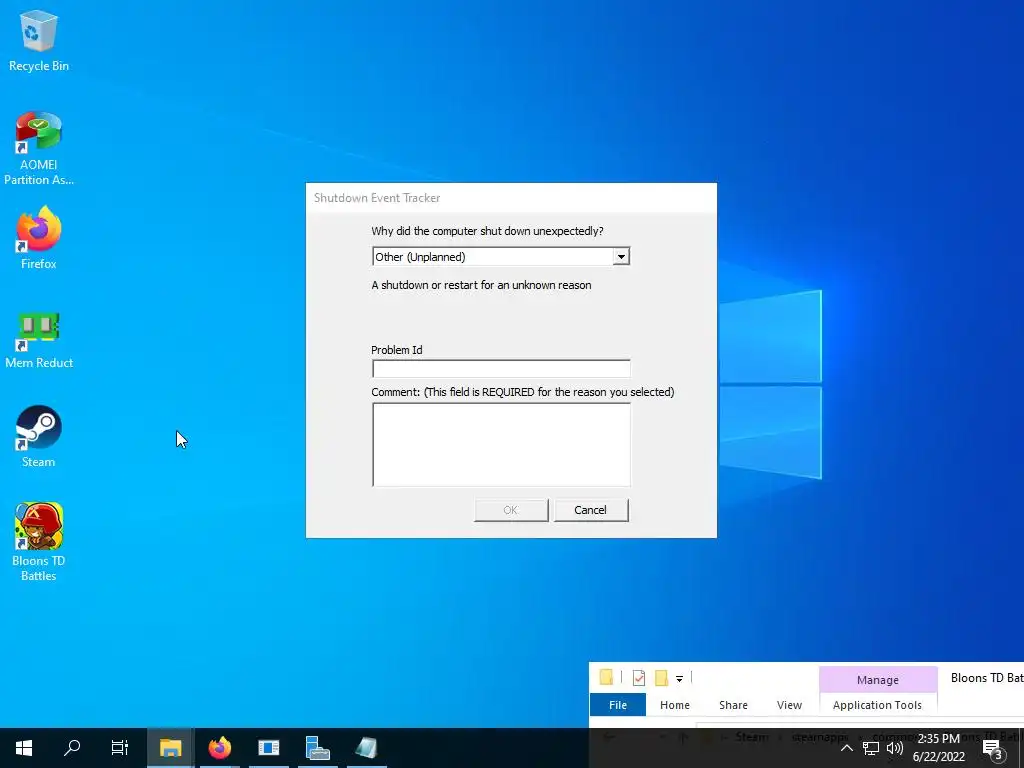Select the Bloons TD Battles shortcut
Screen dimensions: 1024x768
click(x=39, y=541)
